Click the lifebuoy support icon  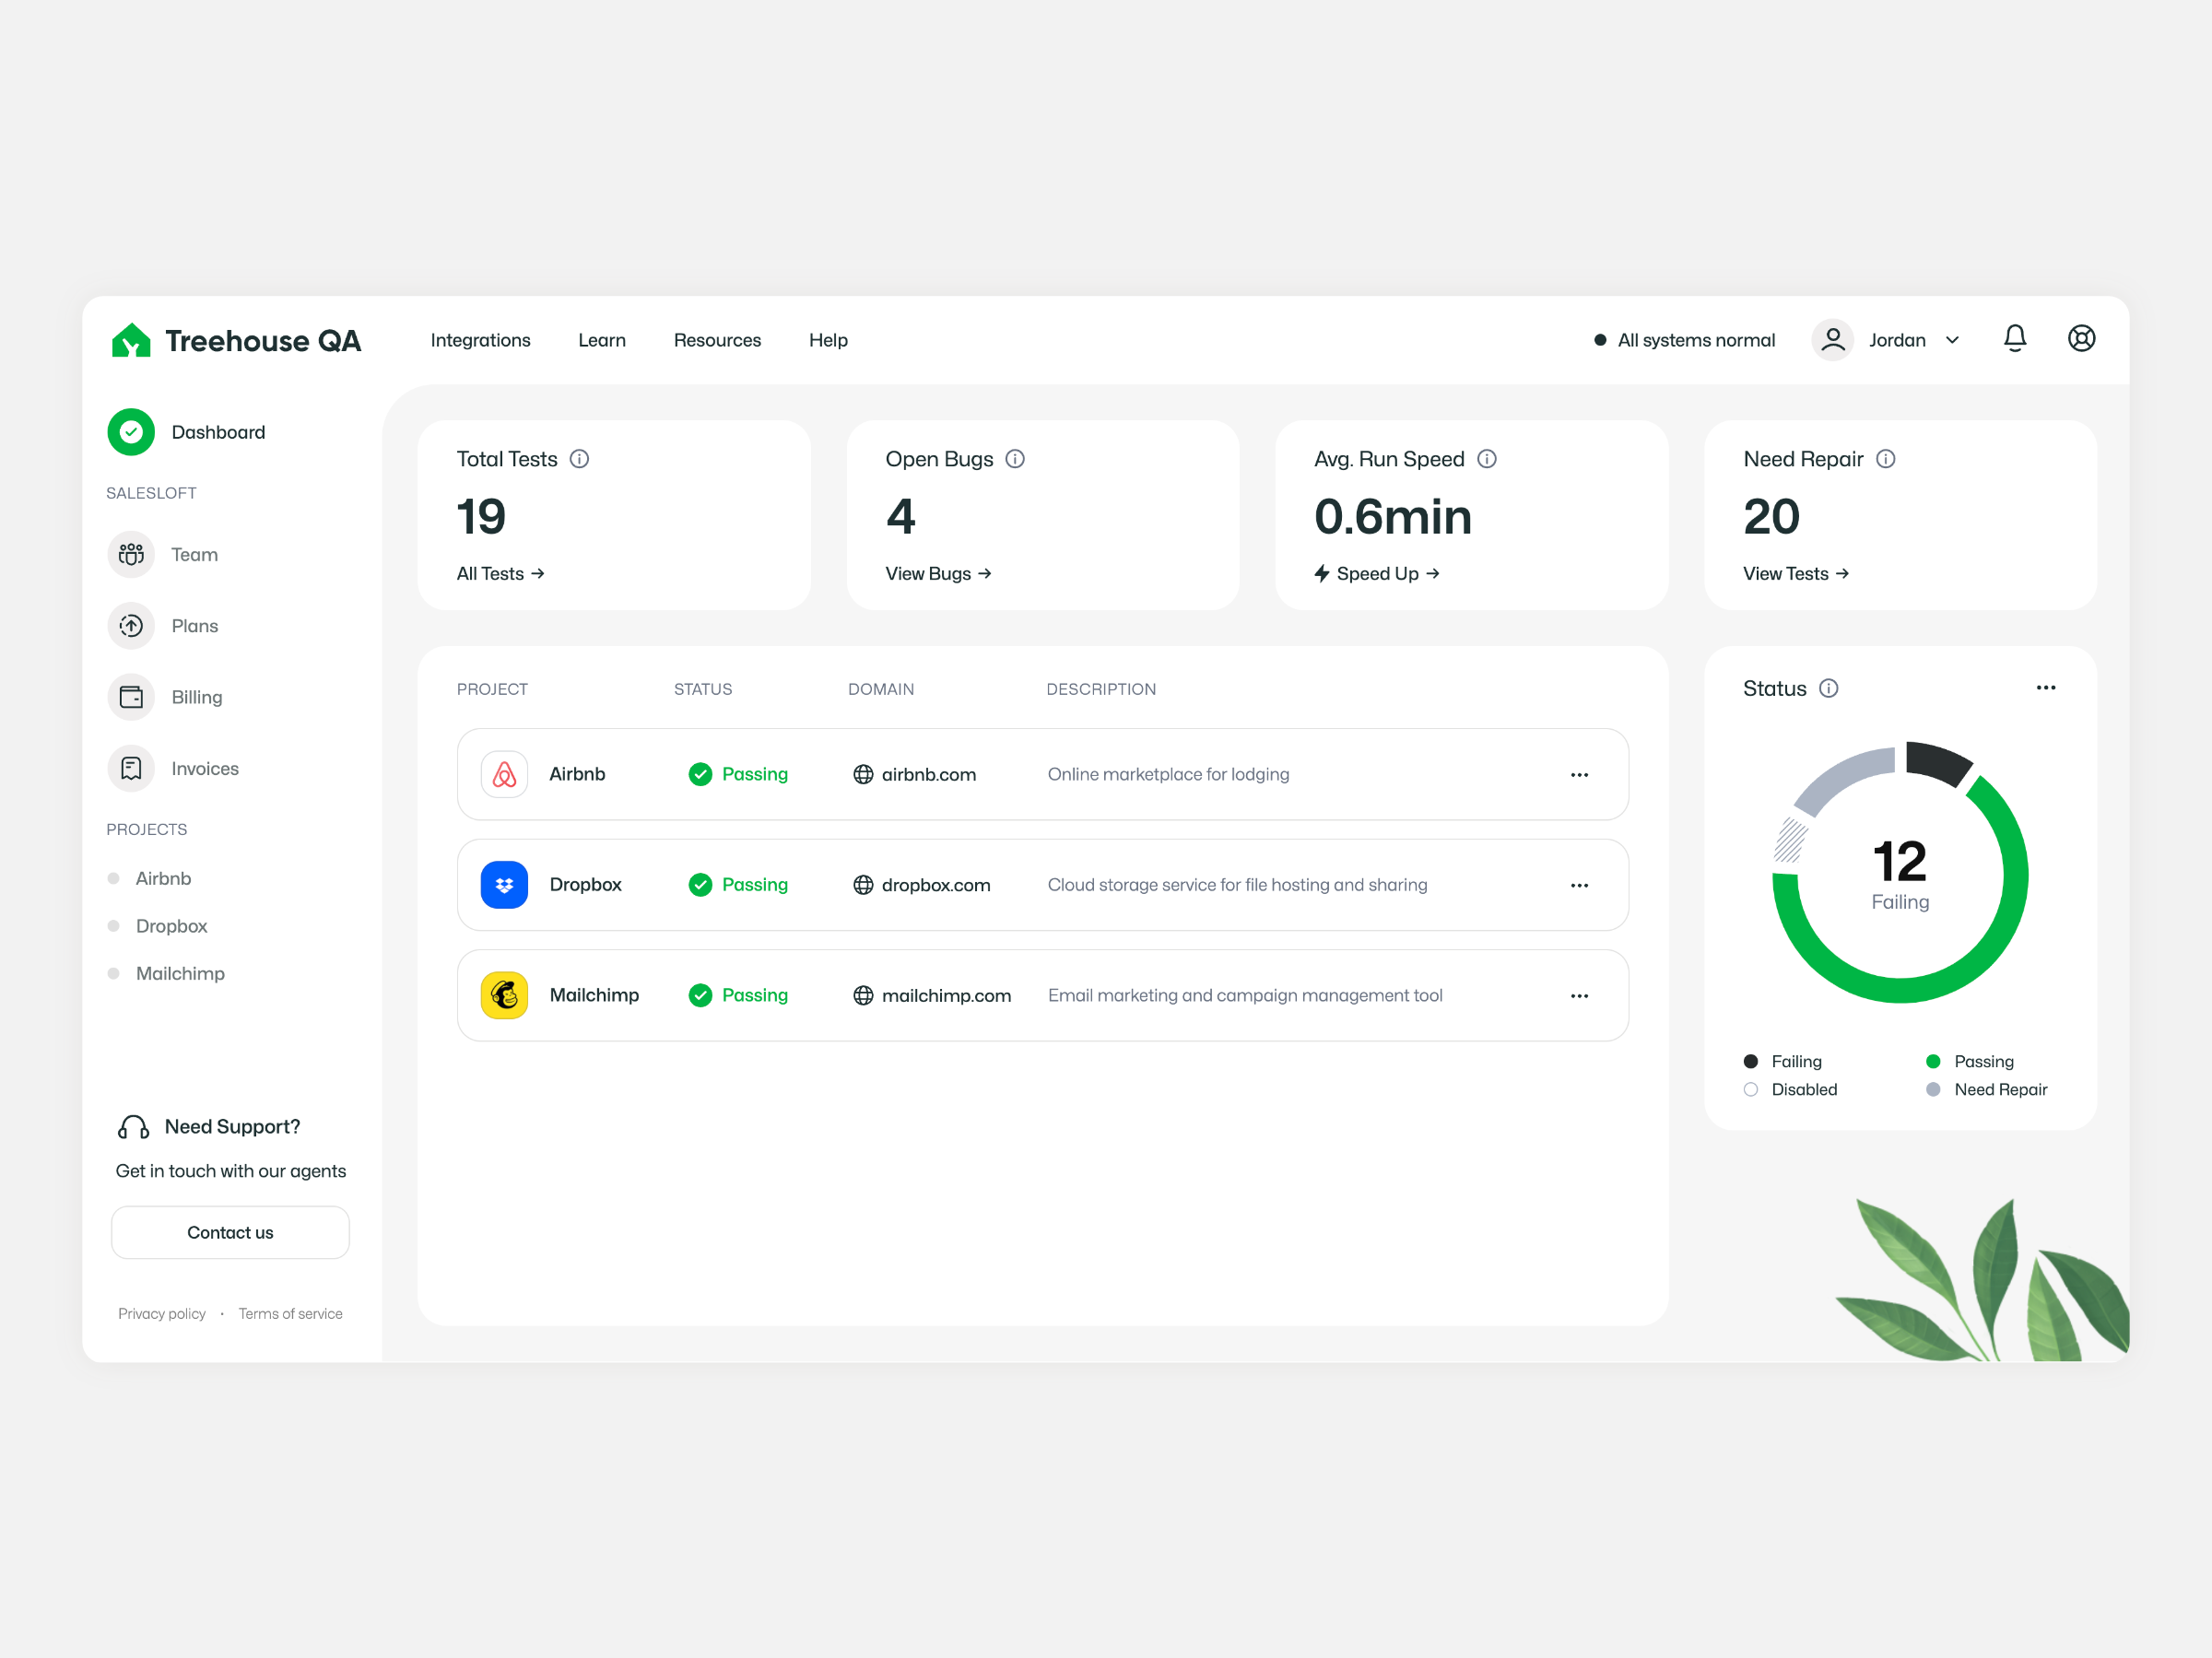pyautogui.click(x=2081, y=339)
